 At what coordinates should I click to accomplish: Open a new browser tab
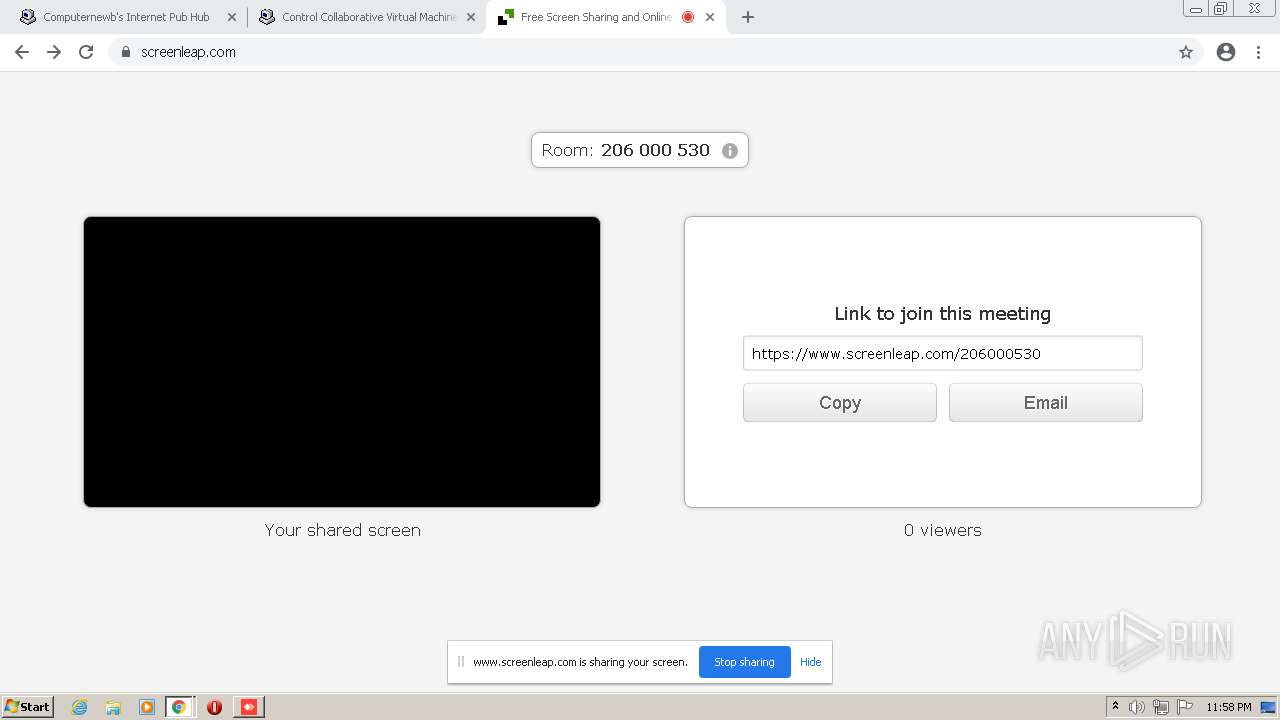point(748,17)
